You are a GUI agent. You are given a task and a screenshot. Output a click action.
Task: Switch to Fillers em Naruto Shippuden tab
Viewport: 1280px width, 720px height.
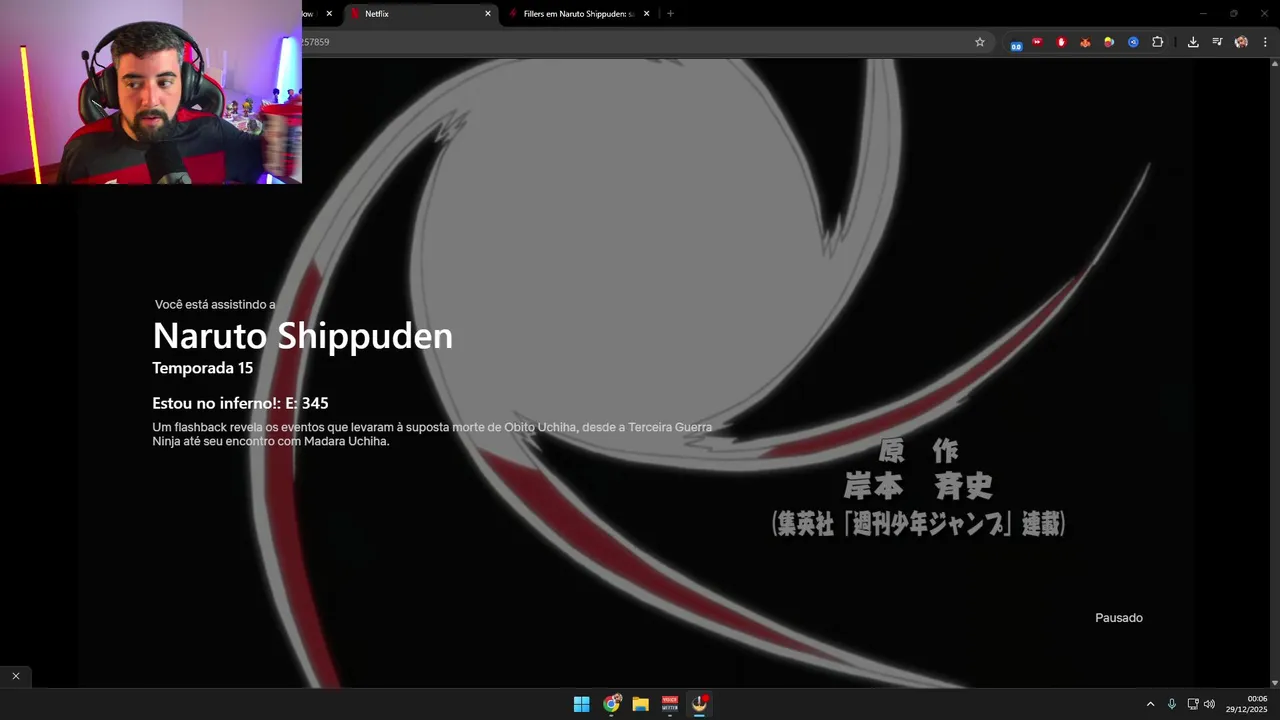pos(577,14)
